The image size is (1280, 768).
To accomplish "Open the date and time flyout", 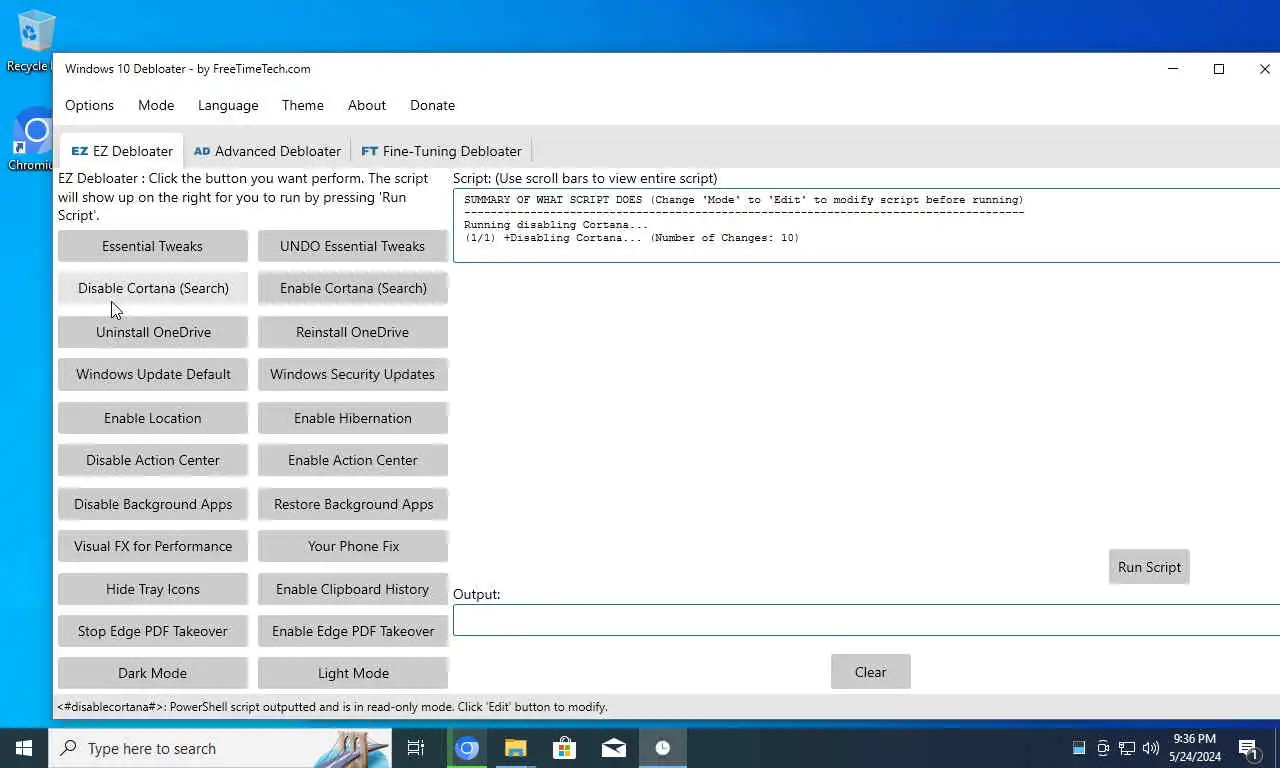I will click(x=1194, y=748).
